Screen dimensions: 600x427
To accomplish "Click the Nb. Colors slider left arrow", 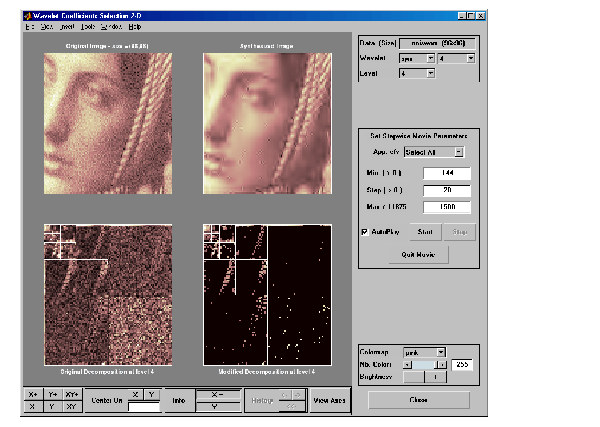I will 408,365.
